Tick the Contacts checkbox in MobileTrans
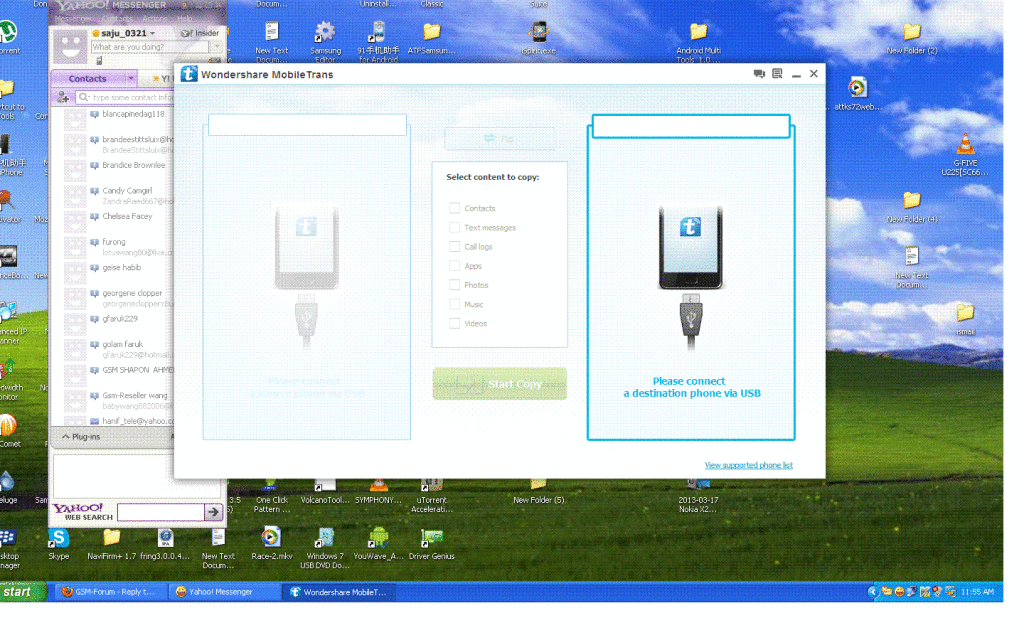The width and height of the screenshot is (1024, 640). click(x=455, y=208)
